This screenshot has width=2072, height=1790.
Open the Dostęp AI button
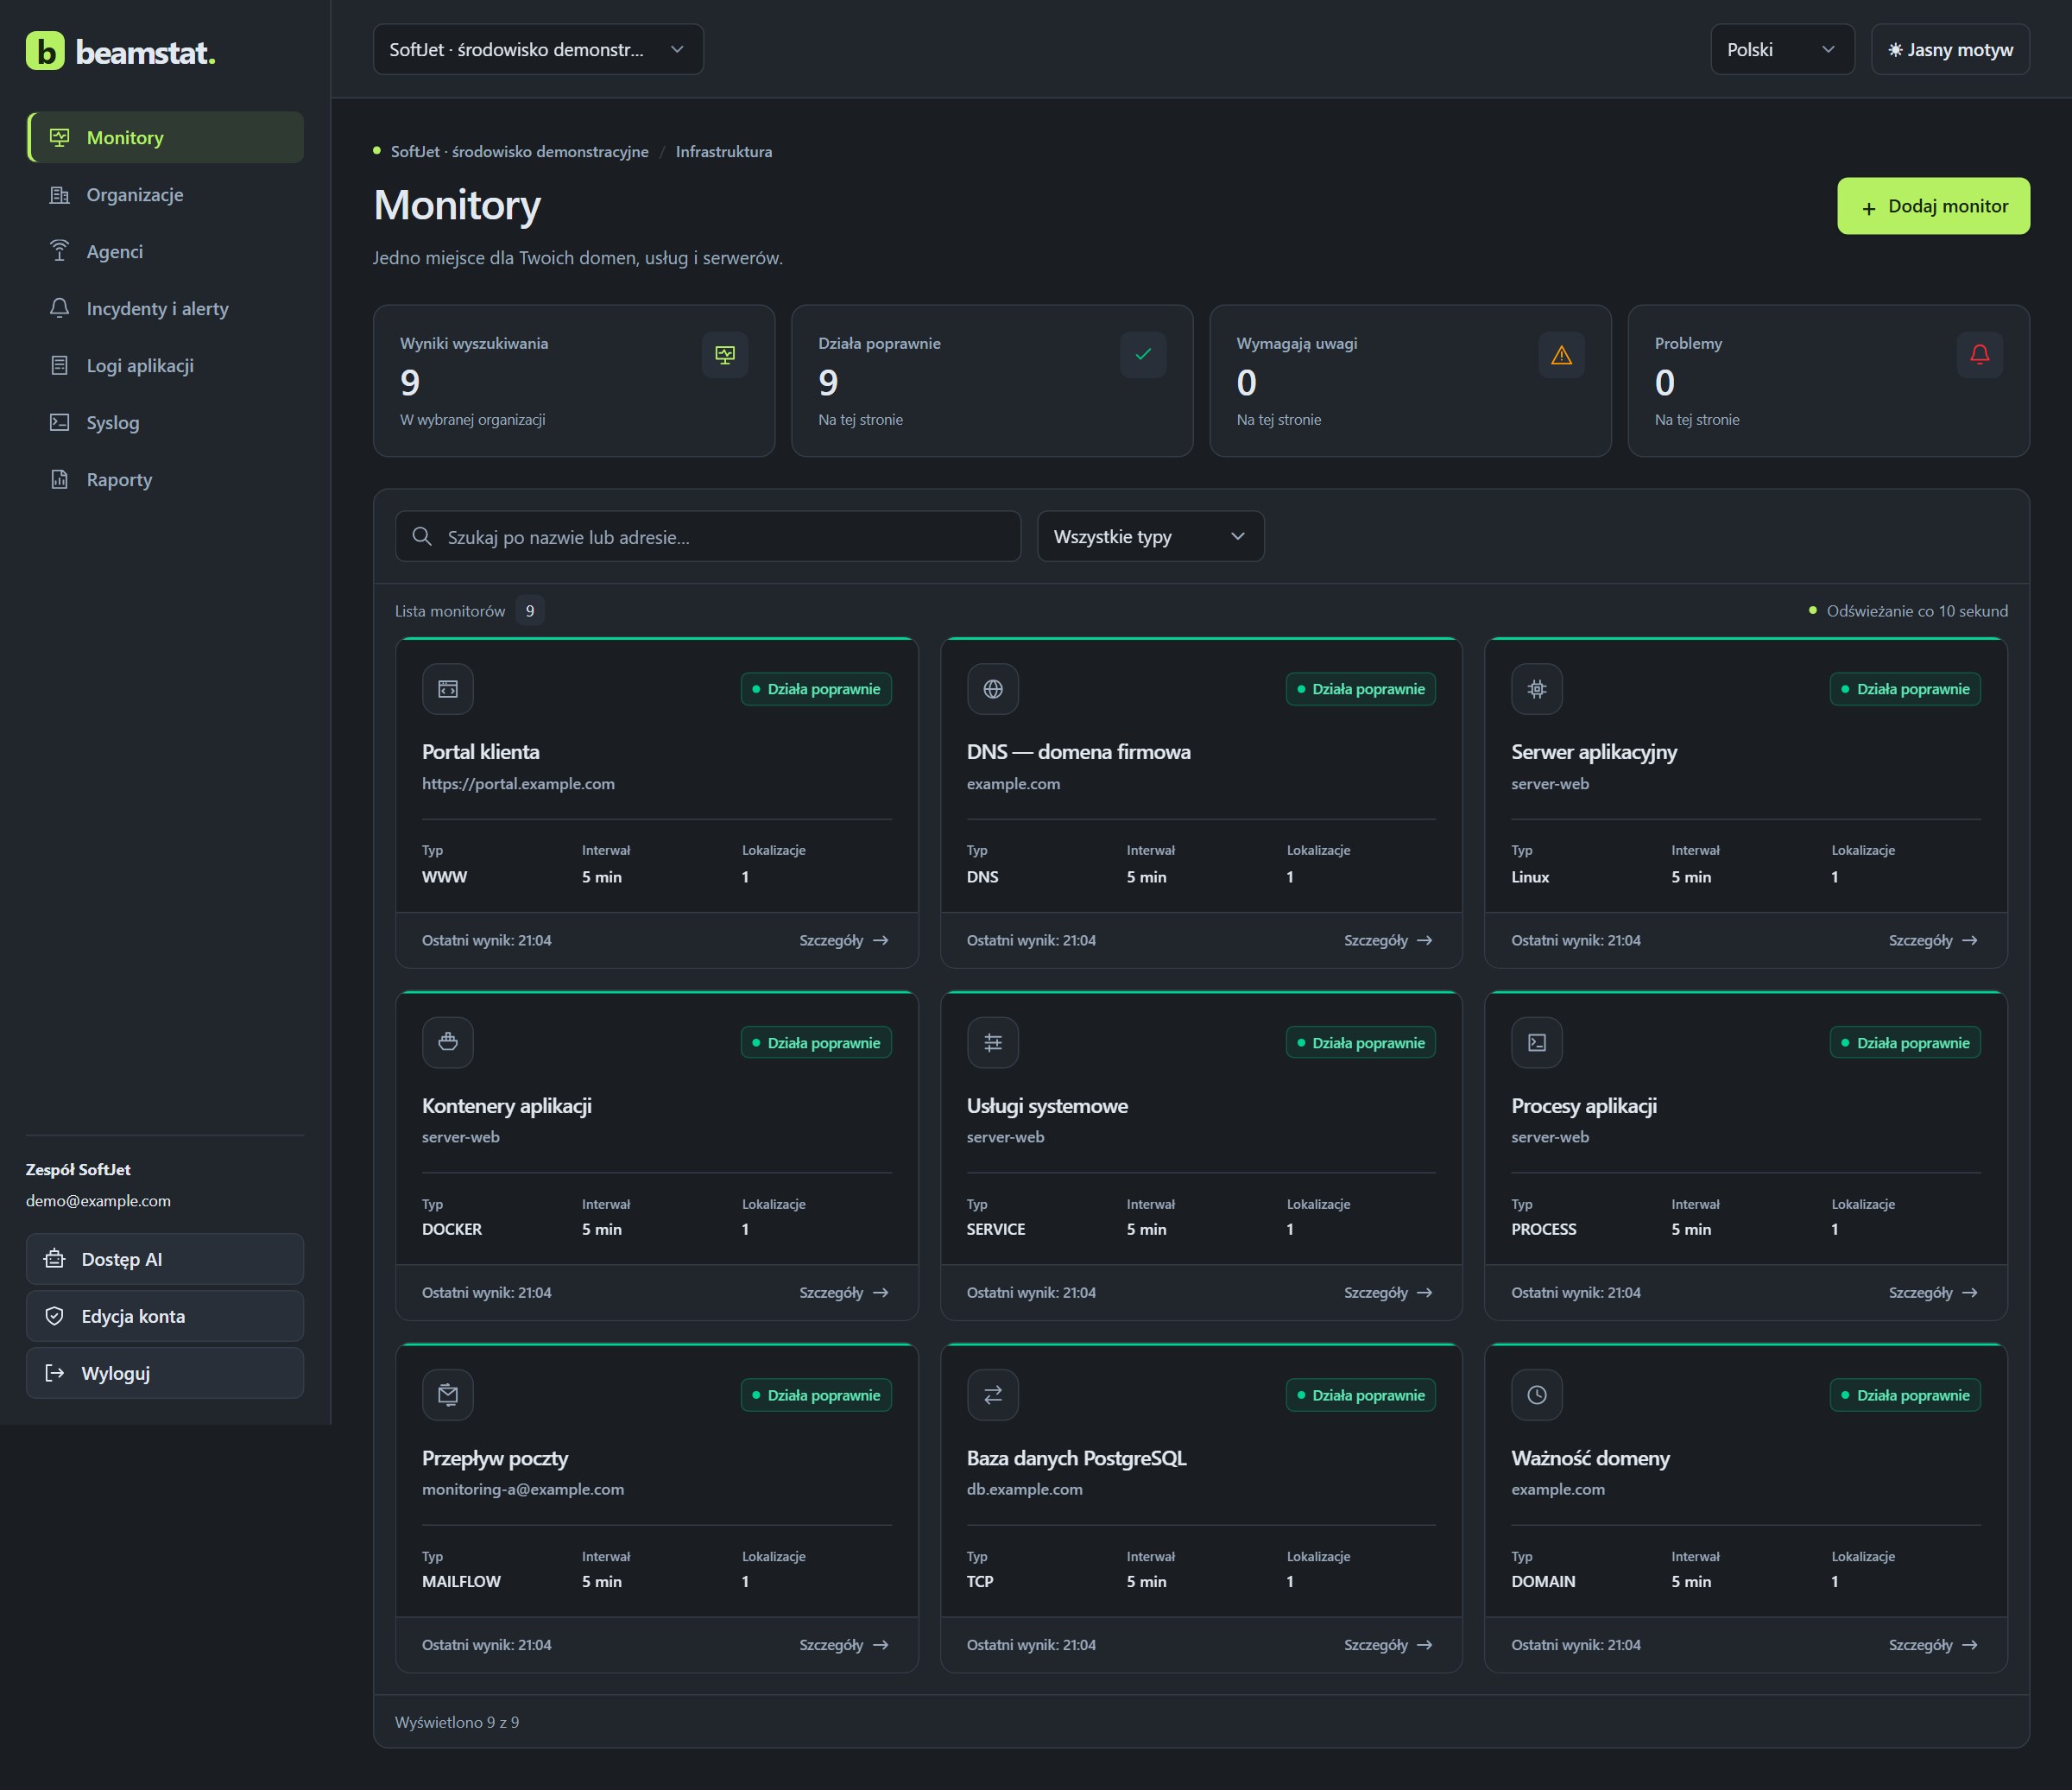pyautogui.click(x=165, y=1259)
